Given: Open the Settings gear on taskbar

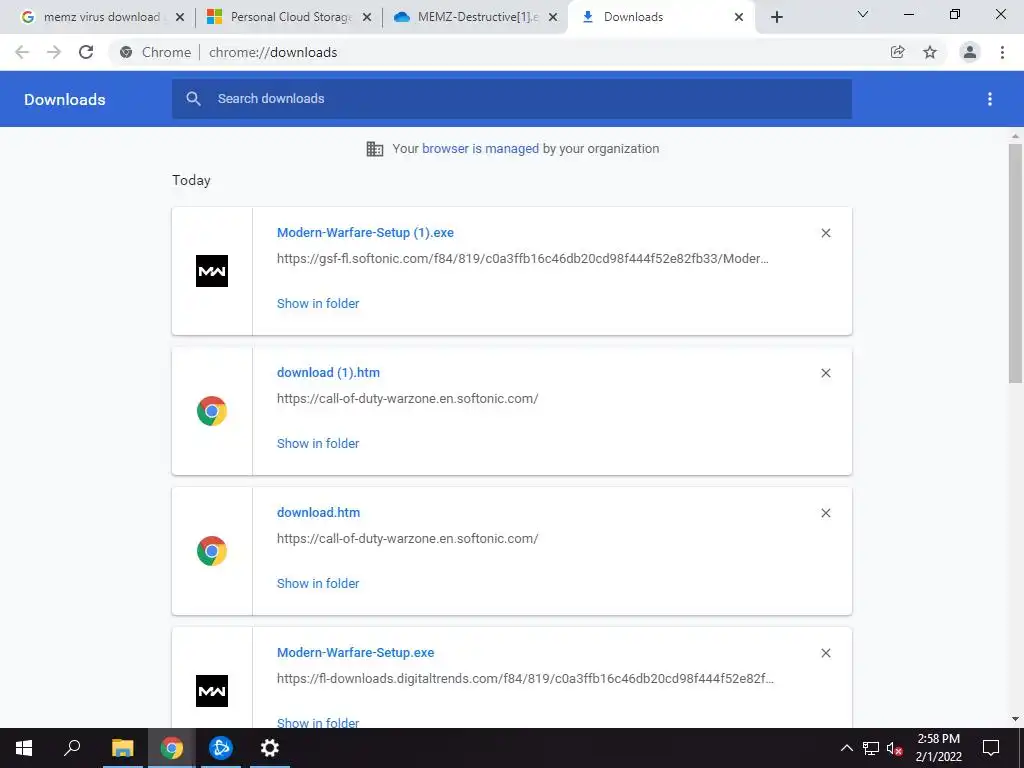Looking at the screenshot, I should [269, 748].
